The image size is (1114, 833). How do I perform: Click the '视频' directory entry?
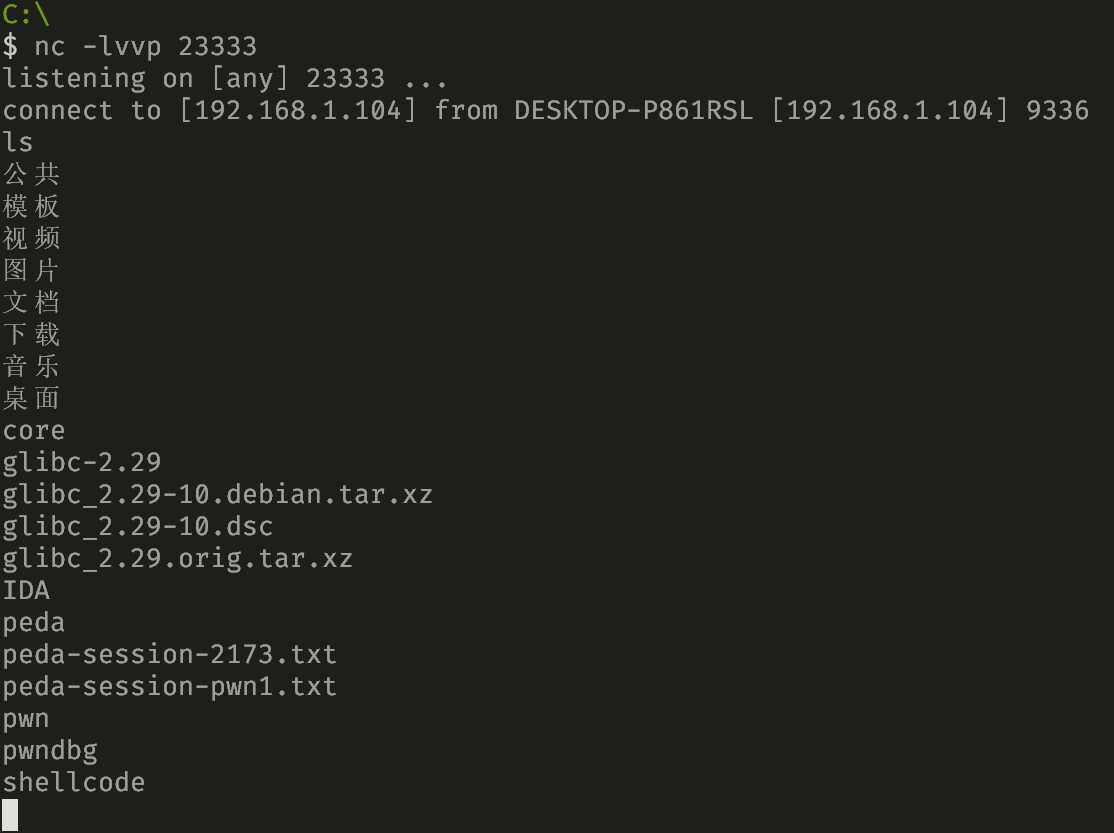coord(31,238)
